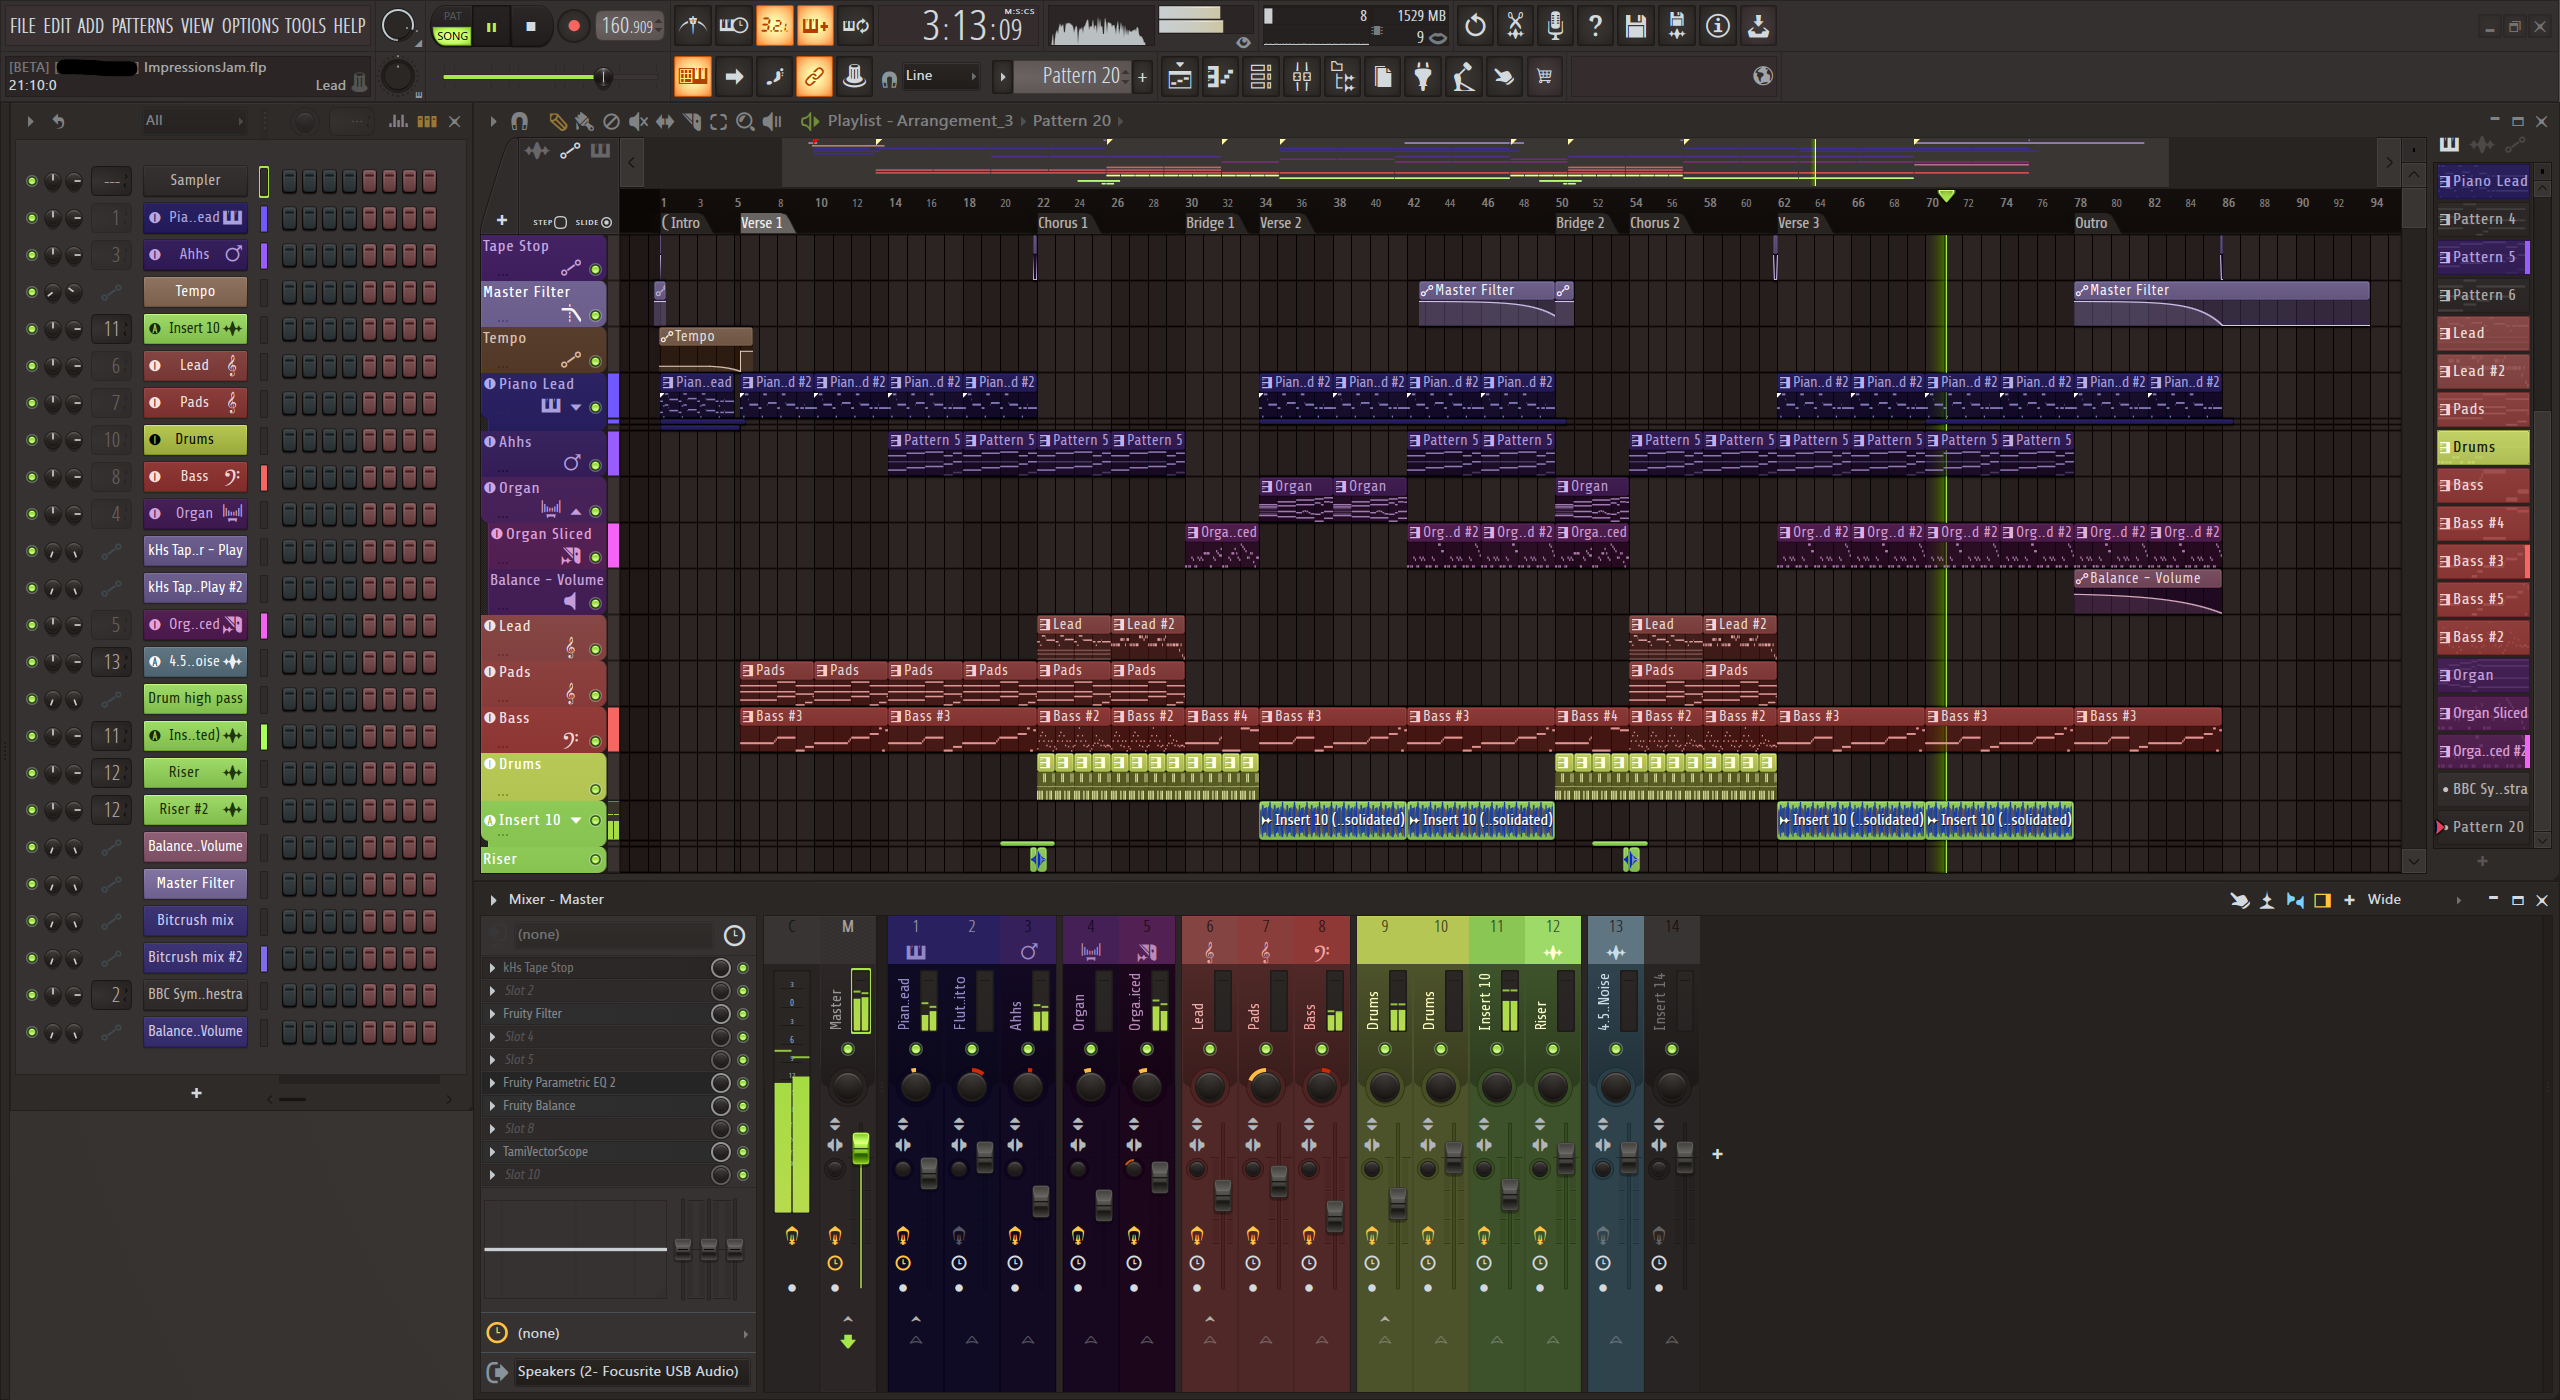Open the plugin picker plug icon
This screenshot has height=1400, width=2560.
(1423, 77)
